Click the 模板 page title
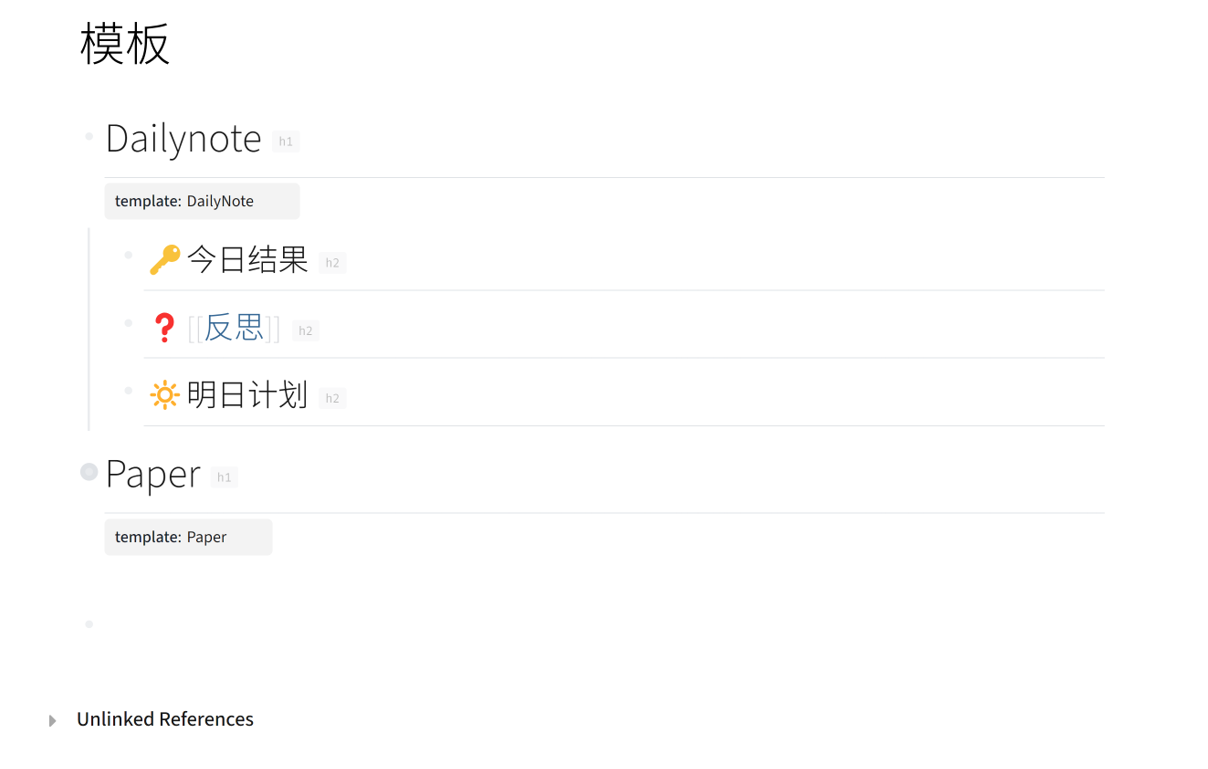Viewport: 1208px width, 769px height. point(125,44)
